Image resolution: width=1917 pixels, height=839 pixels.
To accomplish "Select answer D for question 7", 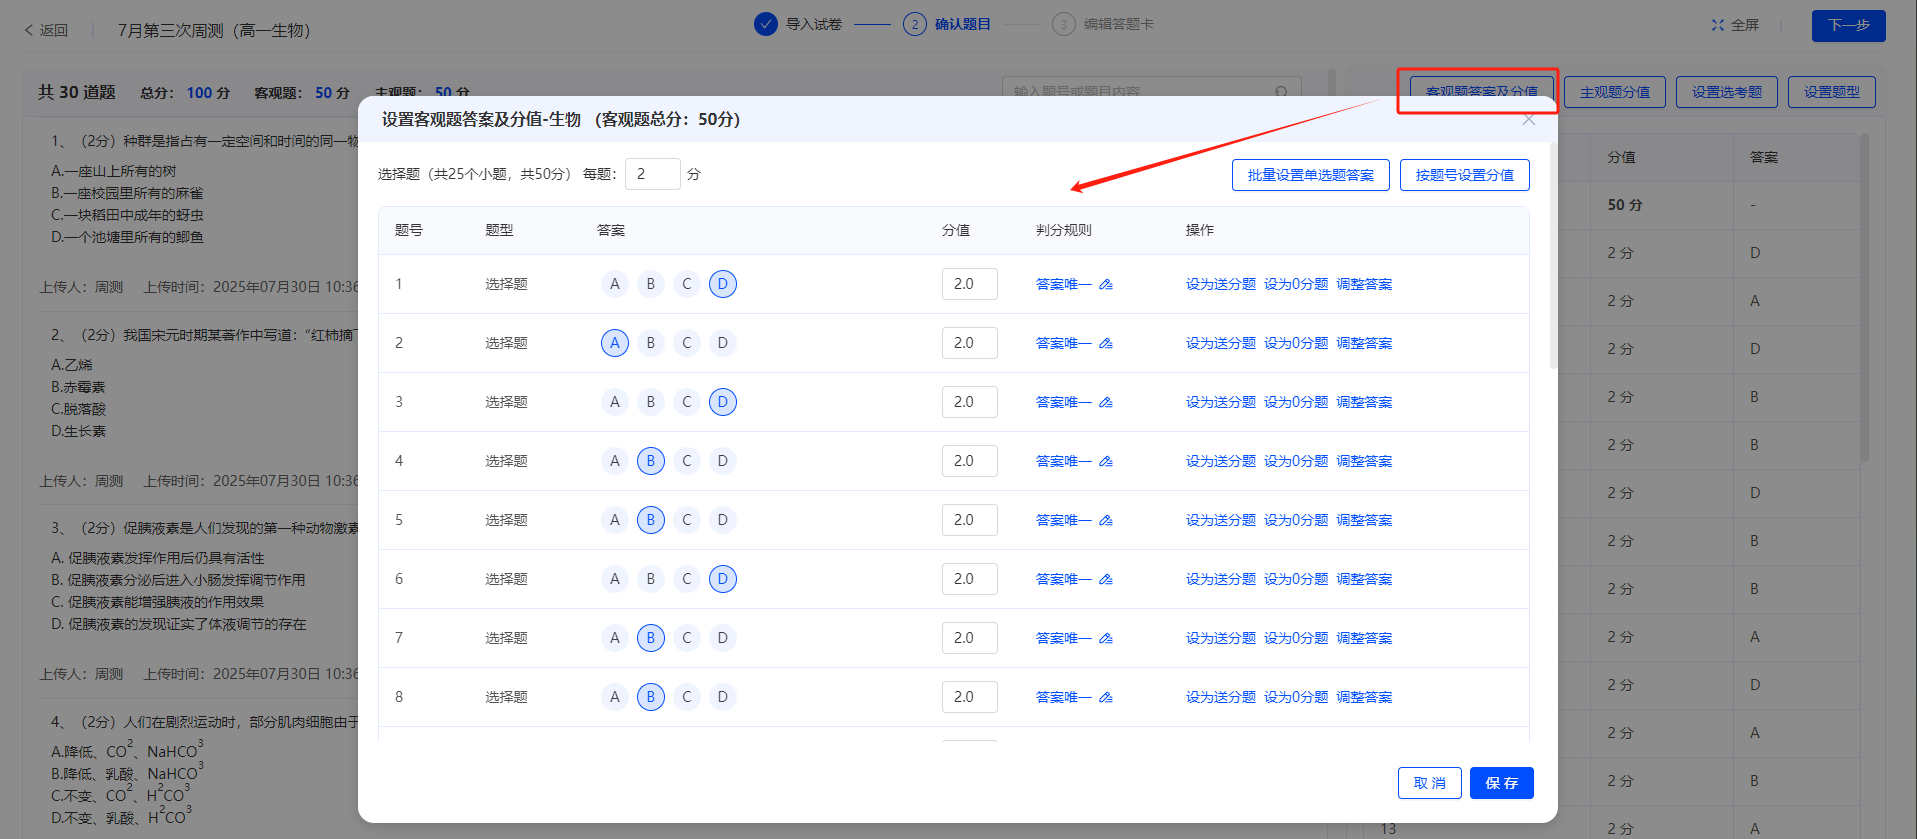I will pos(723,638).
